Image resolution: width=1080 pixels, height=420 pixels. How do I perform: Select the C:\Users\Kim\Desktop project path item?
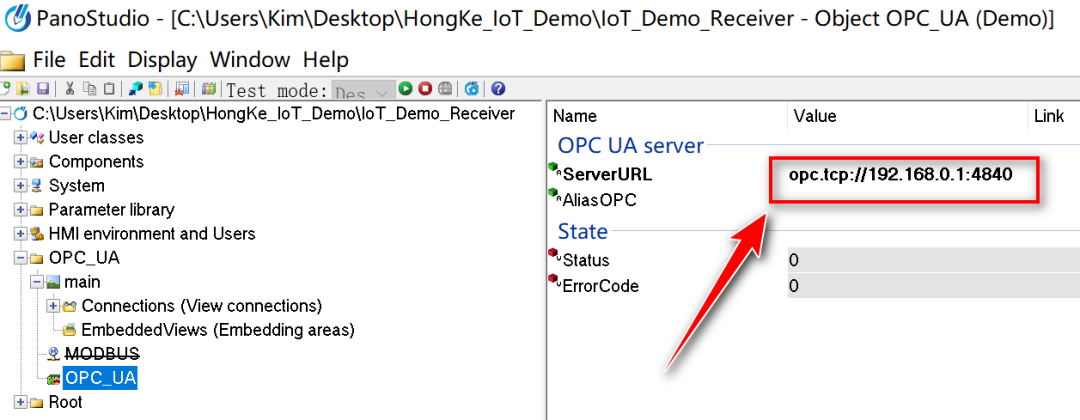click(x=273, y=114)
